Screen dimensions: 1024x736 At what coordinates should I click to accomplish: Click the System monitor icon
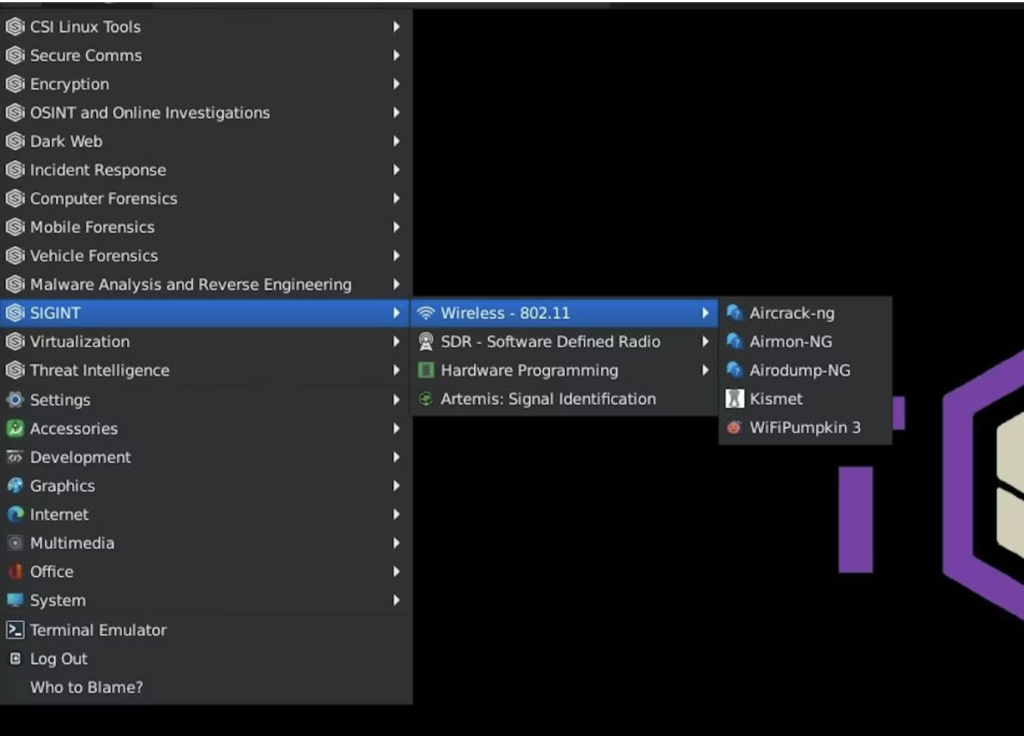click(15, 600)
